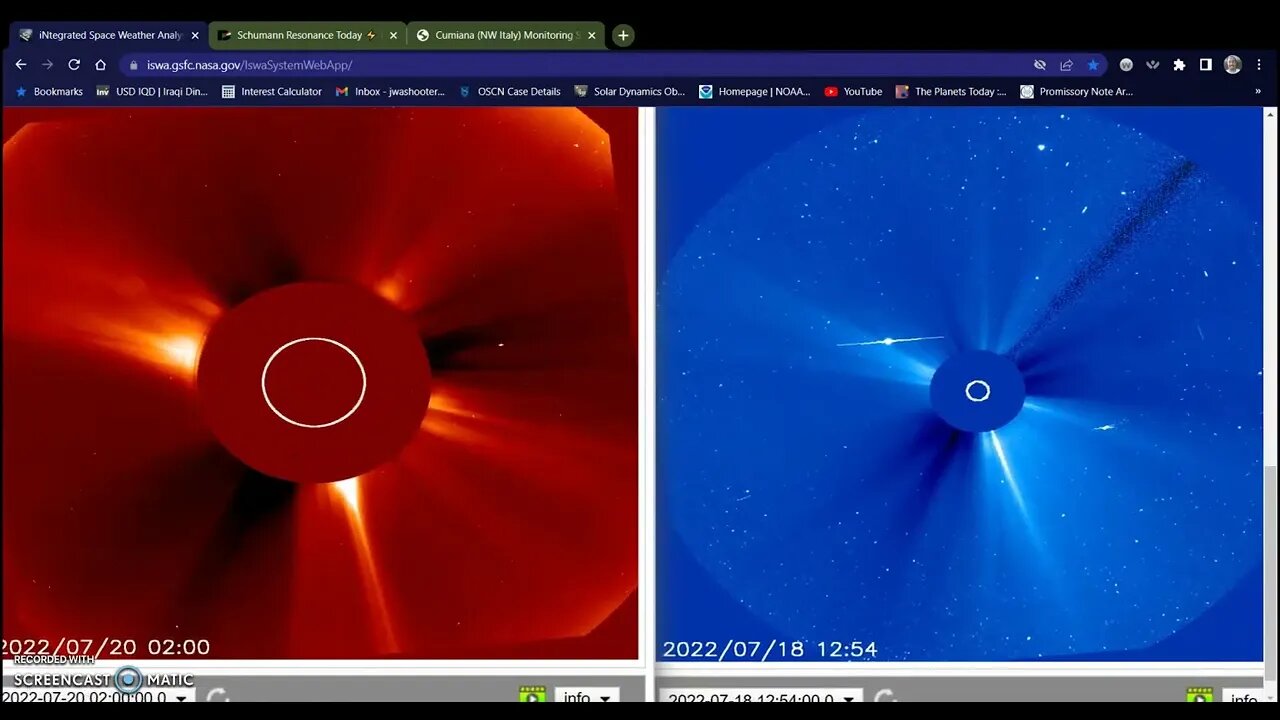
Task: Close the Schumann Resonance Today tab
Action: (393, 35)
